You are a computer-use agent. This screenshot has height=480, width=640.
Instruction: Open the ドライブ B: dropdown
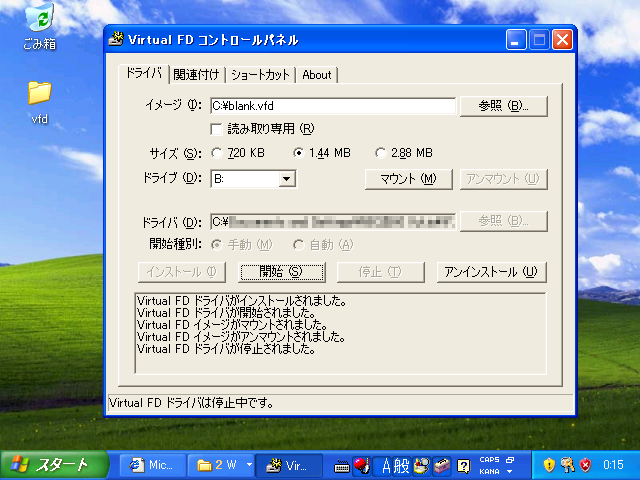pyautogui.click(x=287, y=179)
